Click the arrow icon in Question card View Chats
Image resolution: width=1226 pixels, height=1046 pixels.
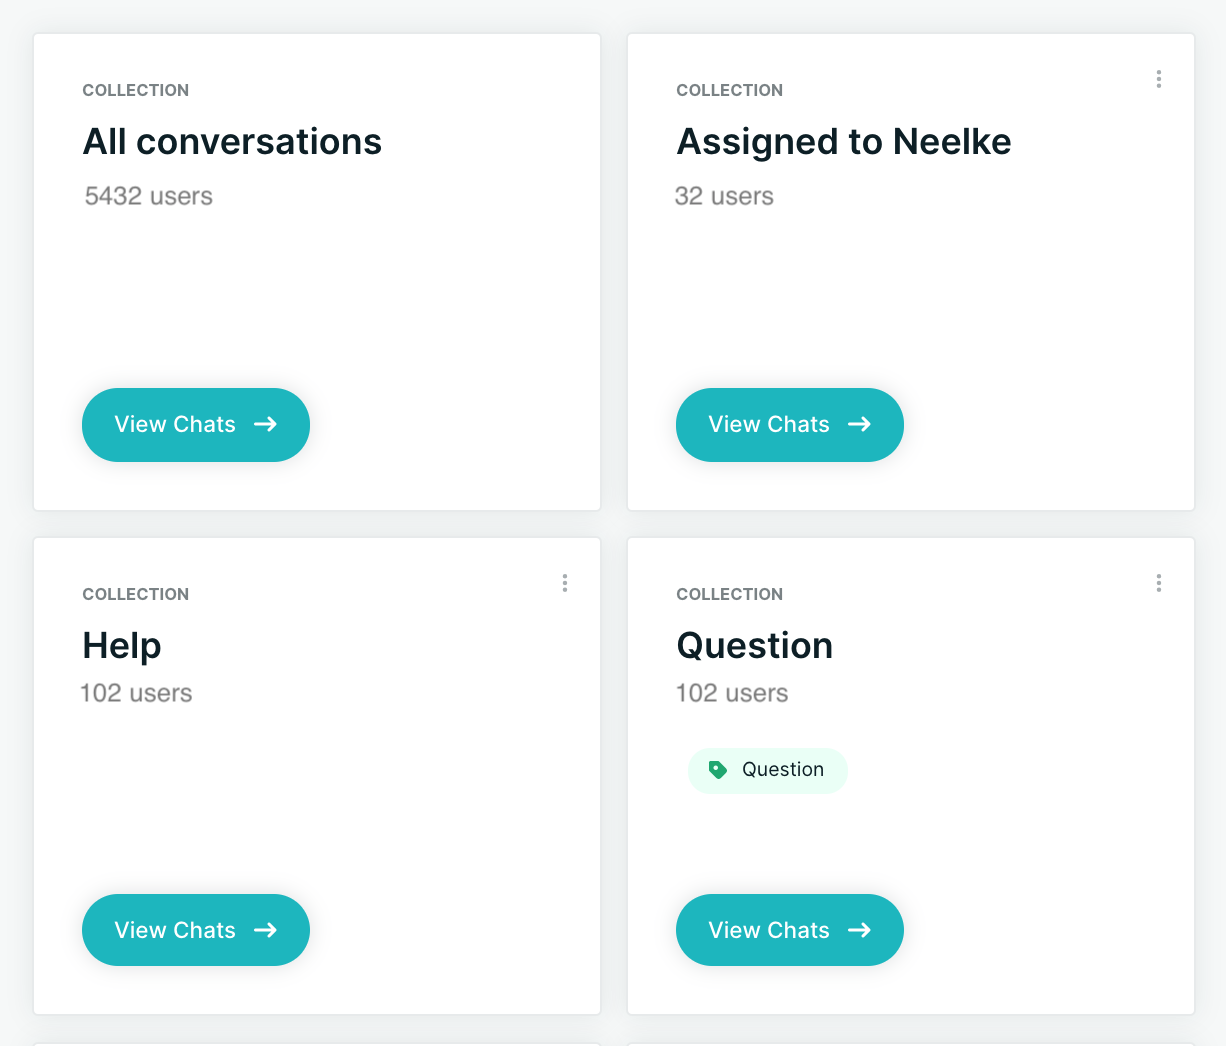pyautogui.click(x=859, y=930)
